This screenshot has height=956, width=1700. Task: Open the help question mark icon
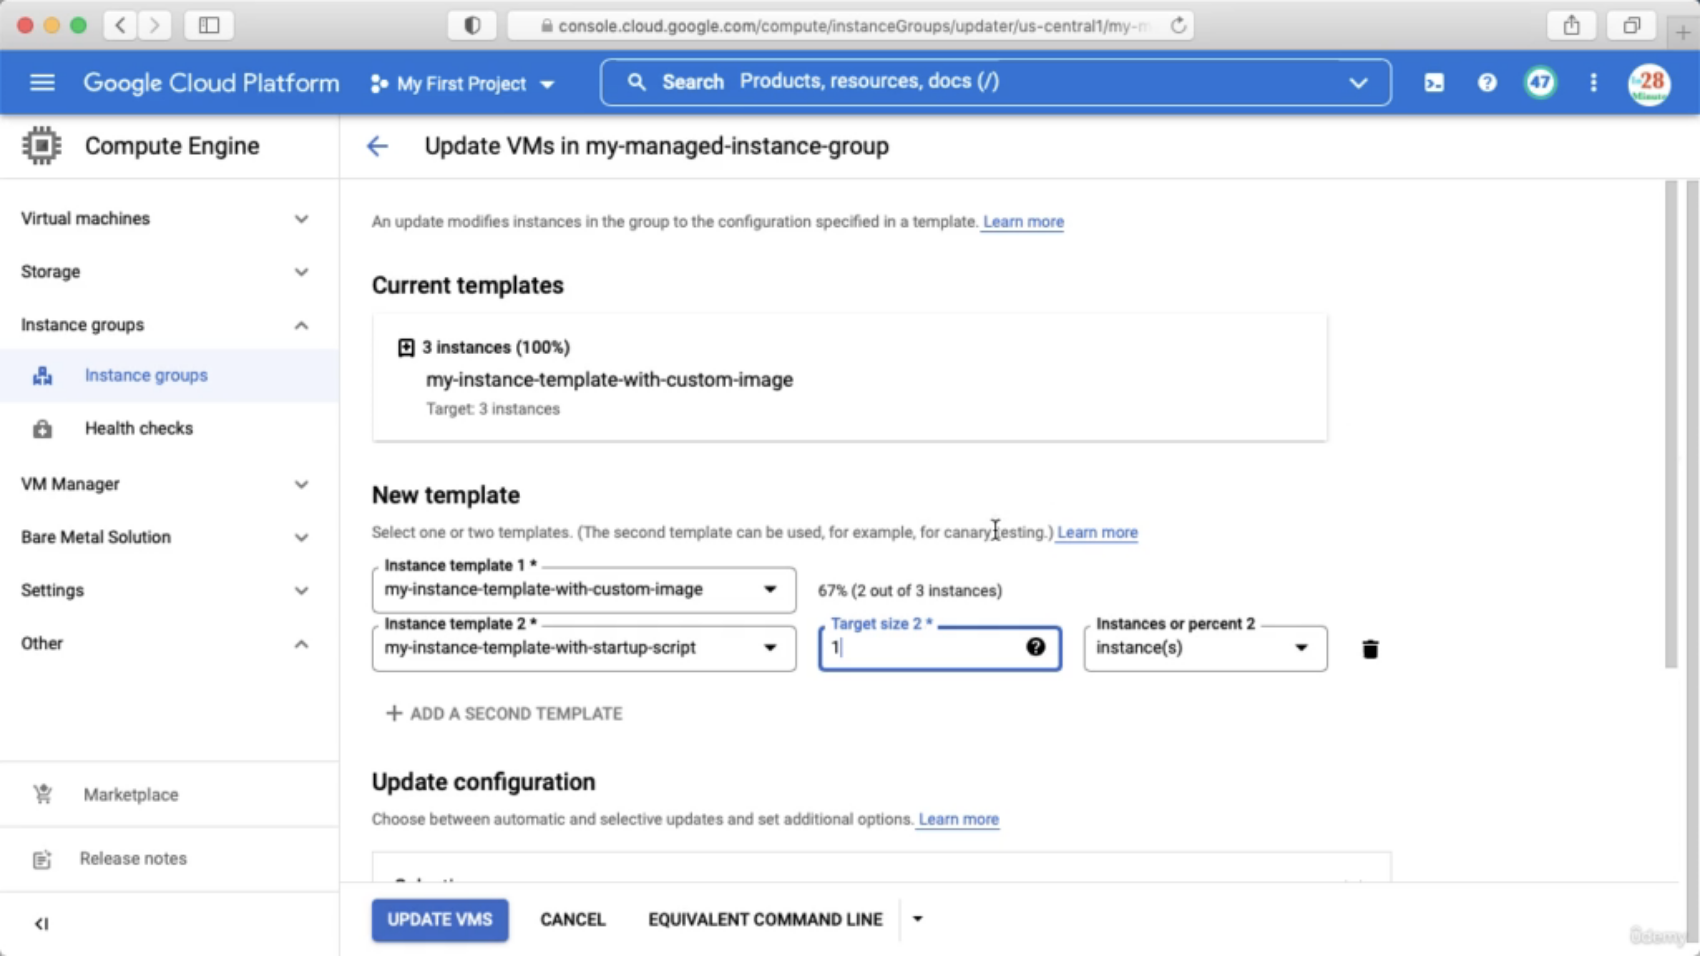(x=1487, y=83)
